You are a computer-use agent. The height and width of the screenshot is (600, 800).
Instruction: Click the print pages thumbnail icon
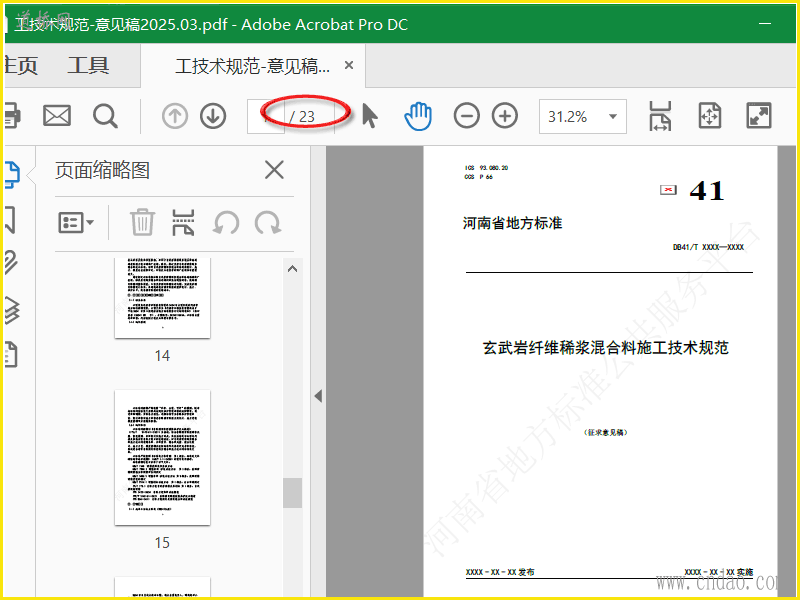pos(184,222)
